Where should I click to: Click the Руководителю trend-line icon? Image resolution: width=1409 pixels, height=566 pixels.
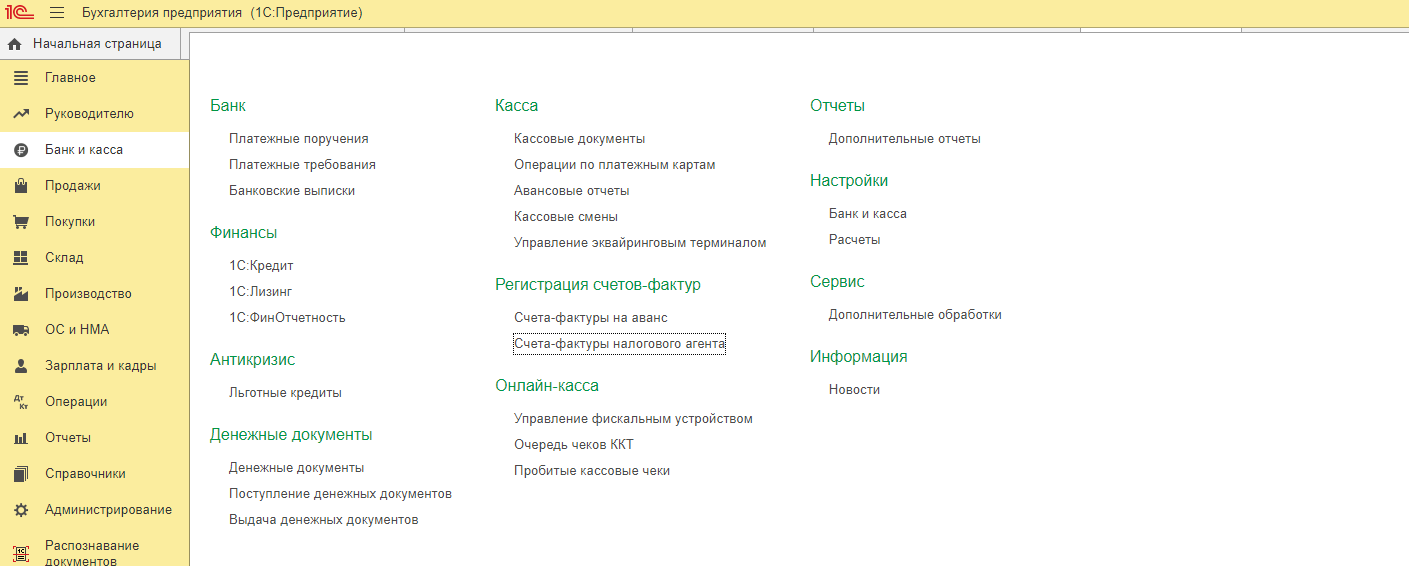pyautogui.click(x=21, y=114)
